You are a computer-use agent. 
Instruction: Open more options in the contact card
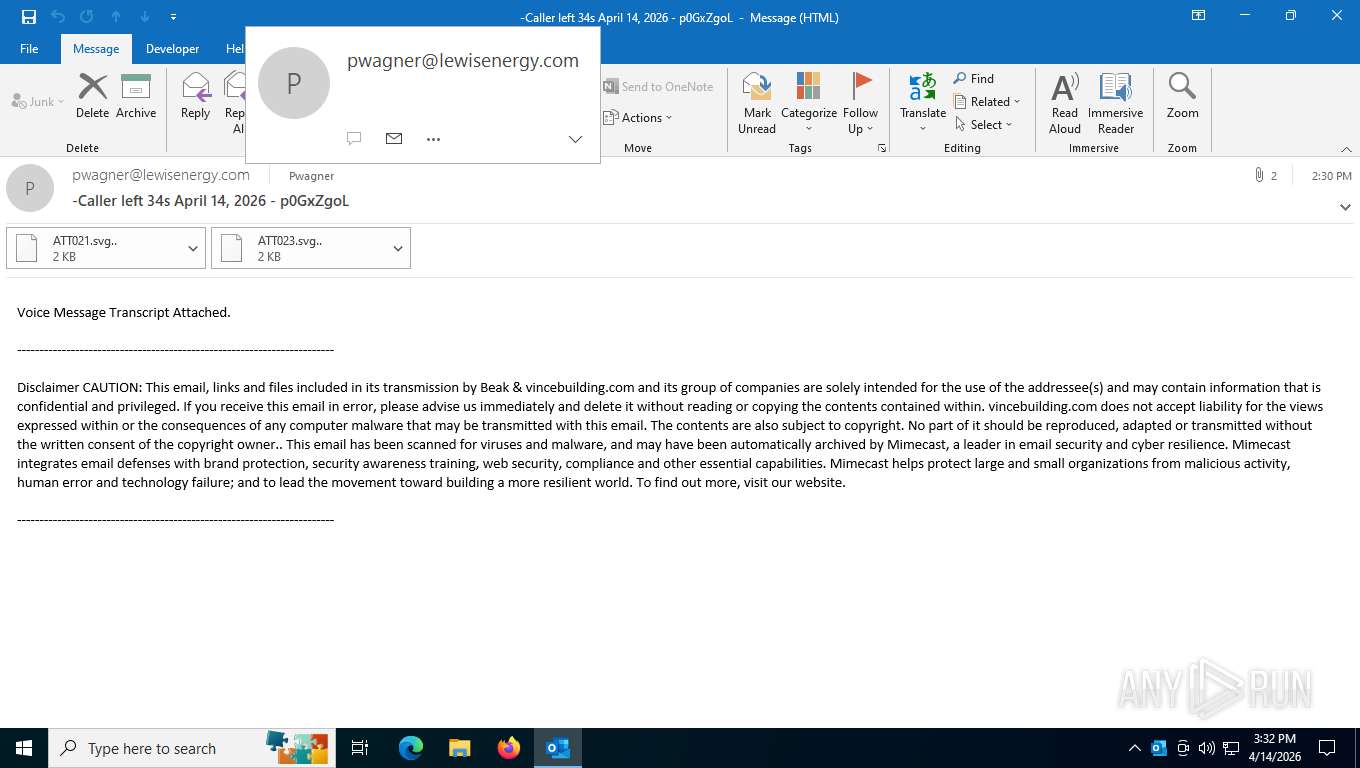coord(433,139)
